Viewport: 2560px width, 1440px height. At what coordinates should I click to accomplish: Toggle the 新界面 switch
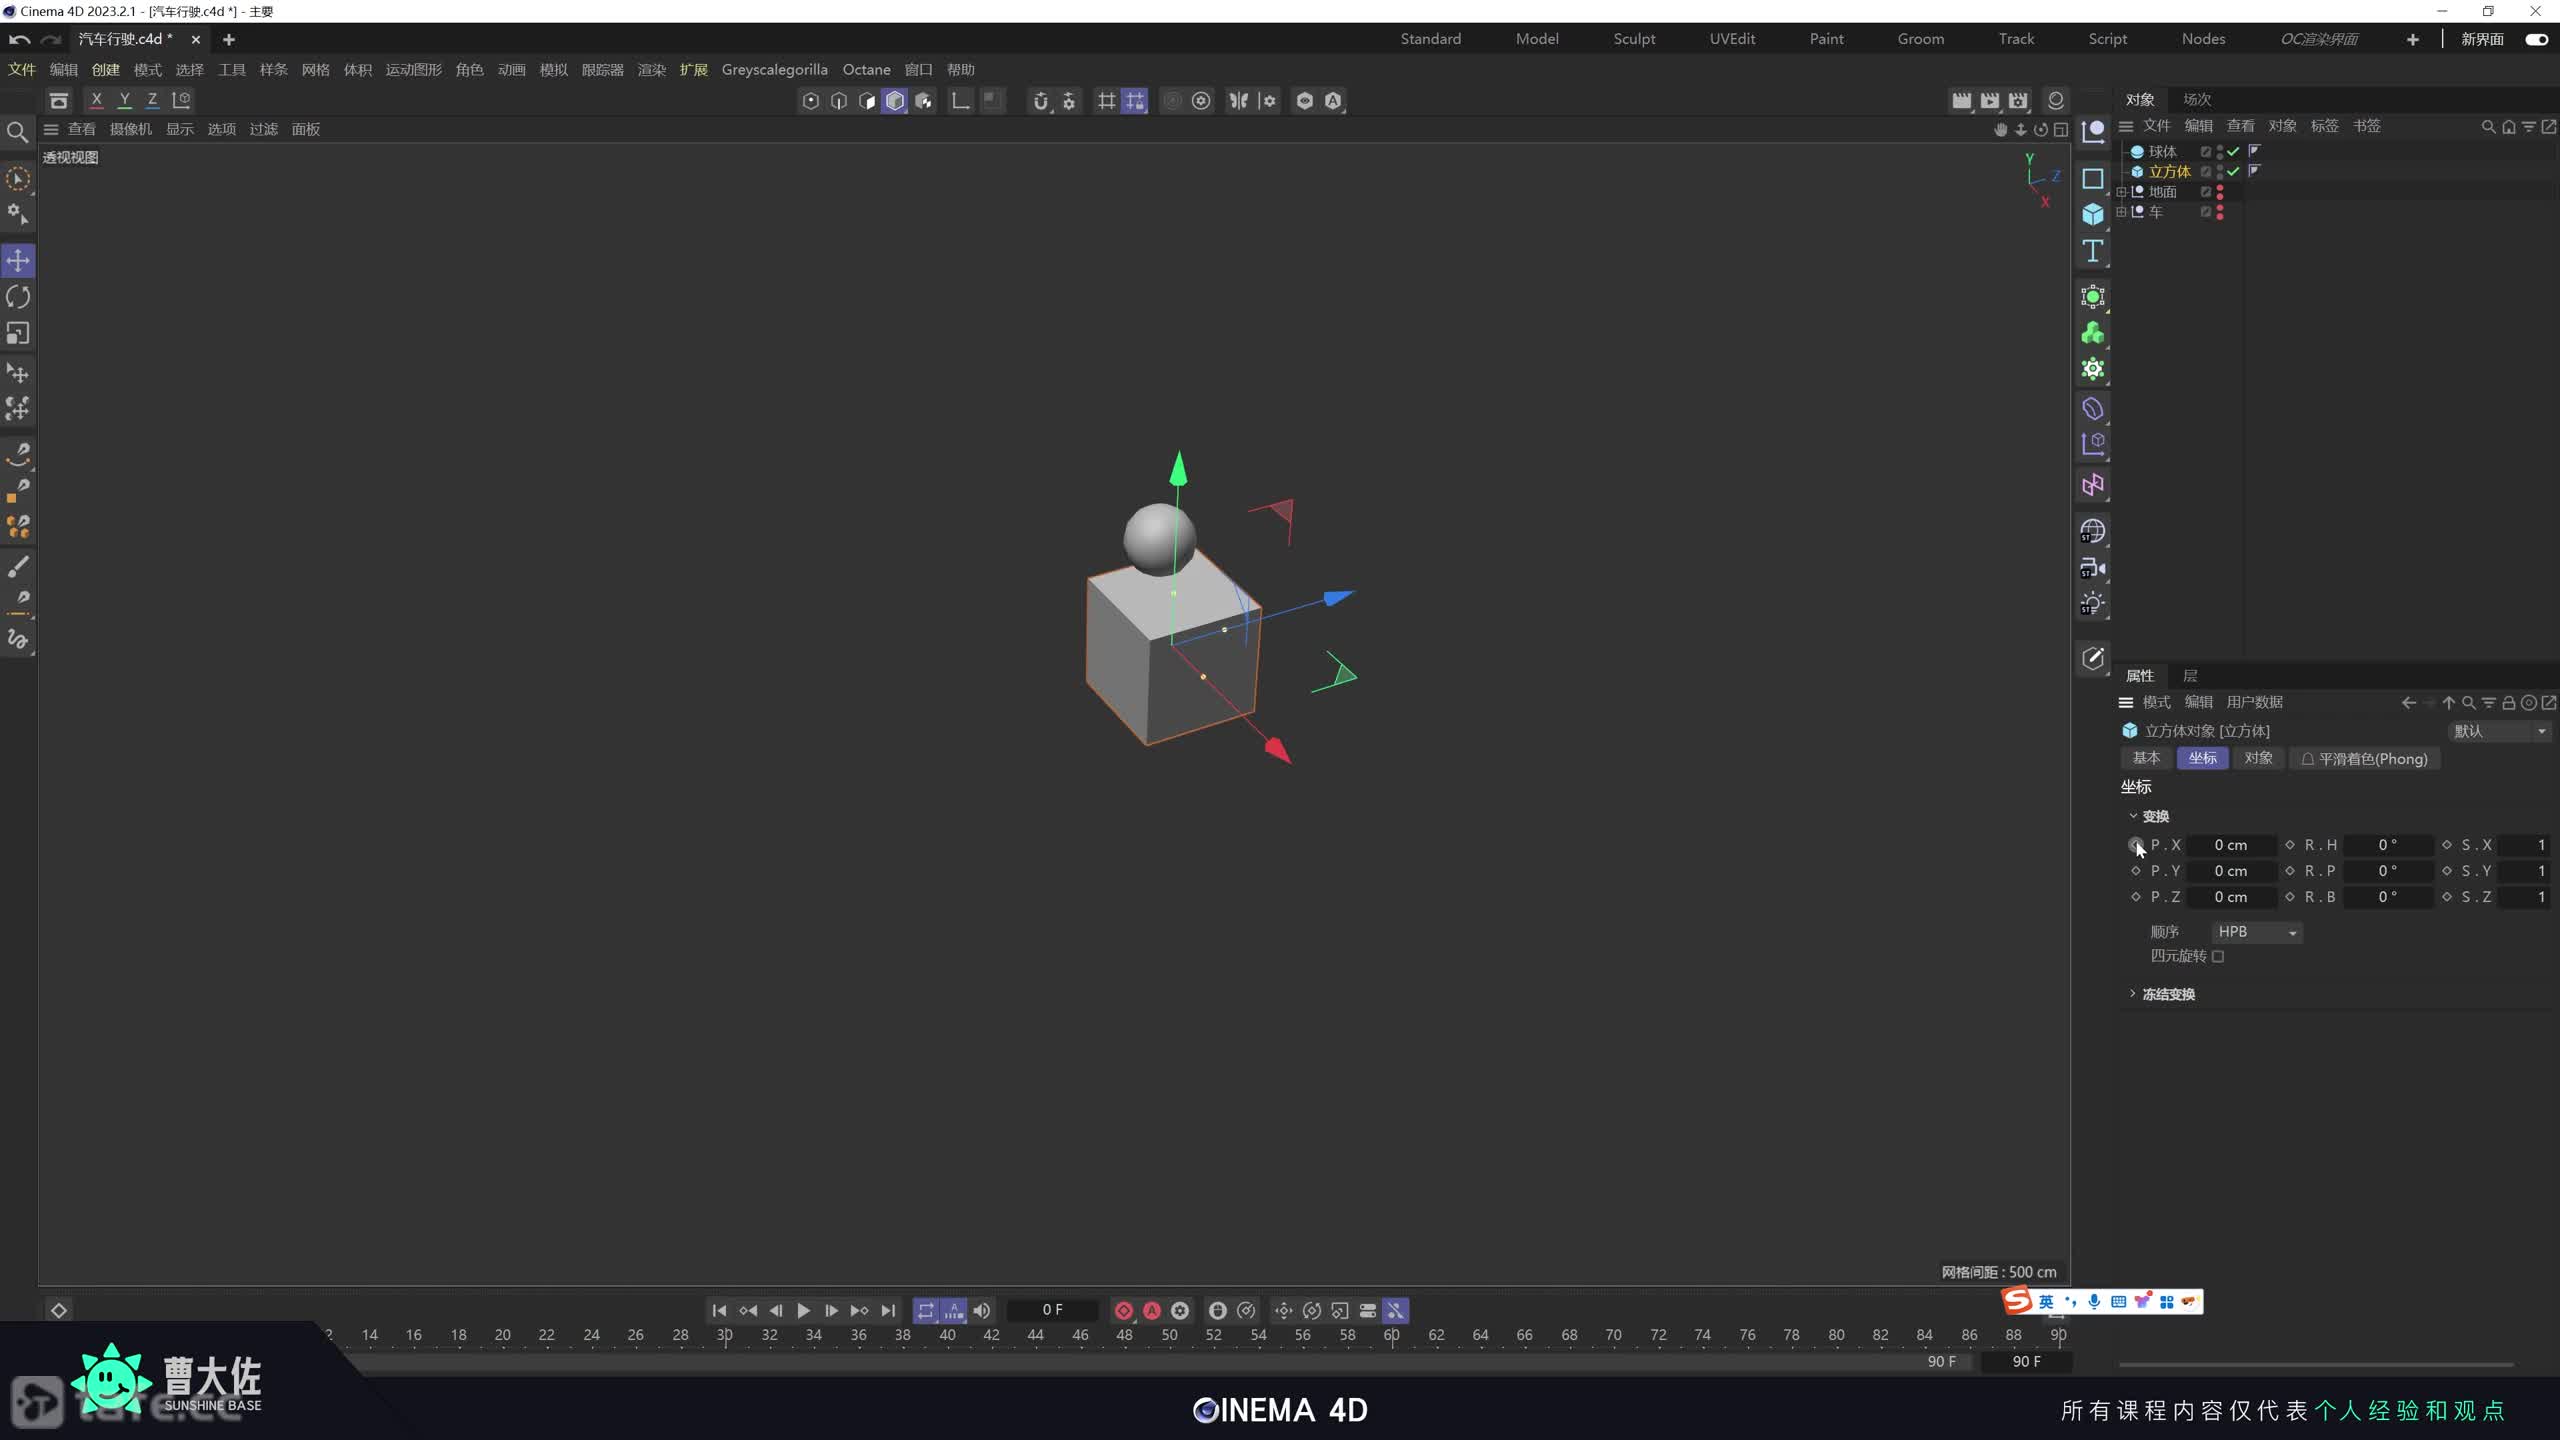tap(2536, 39)
